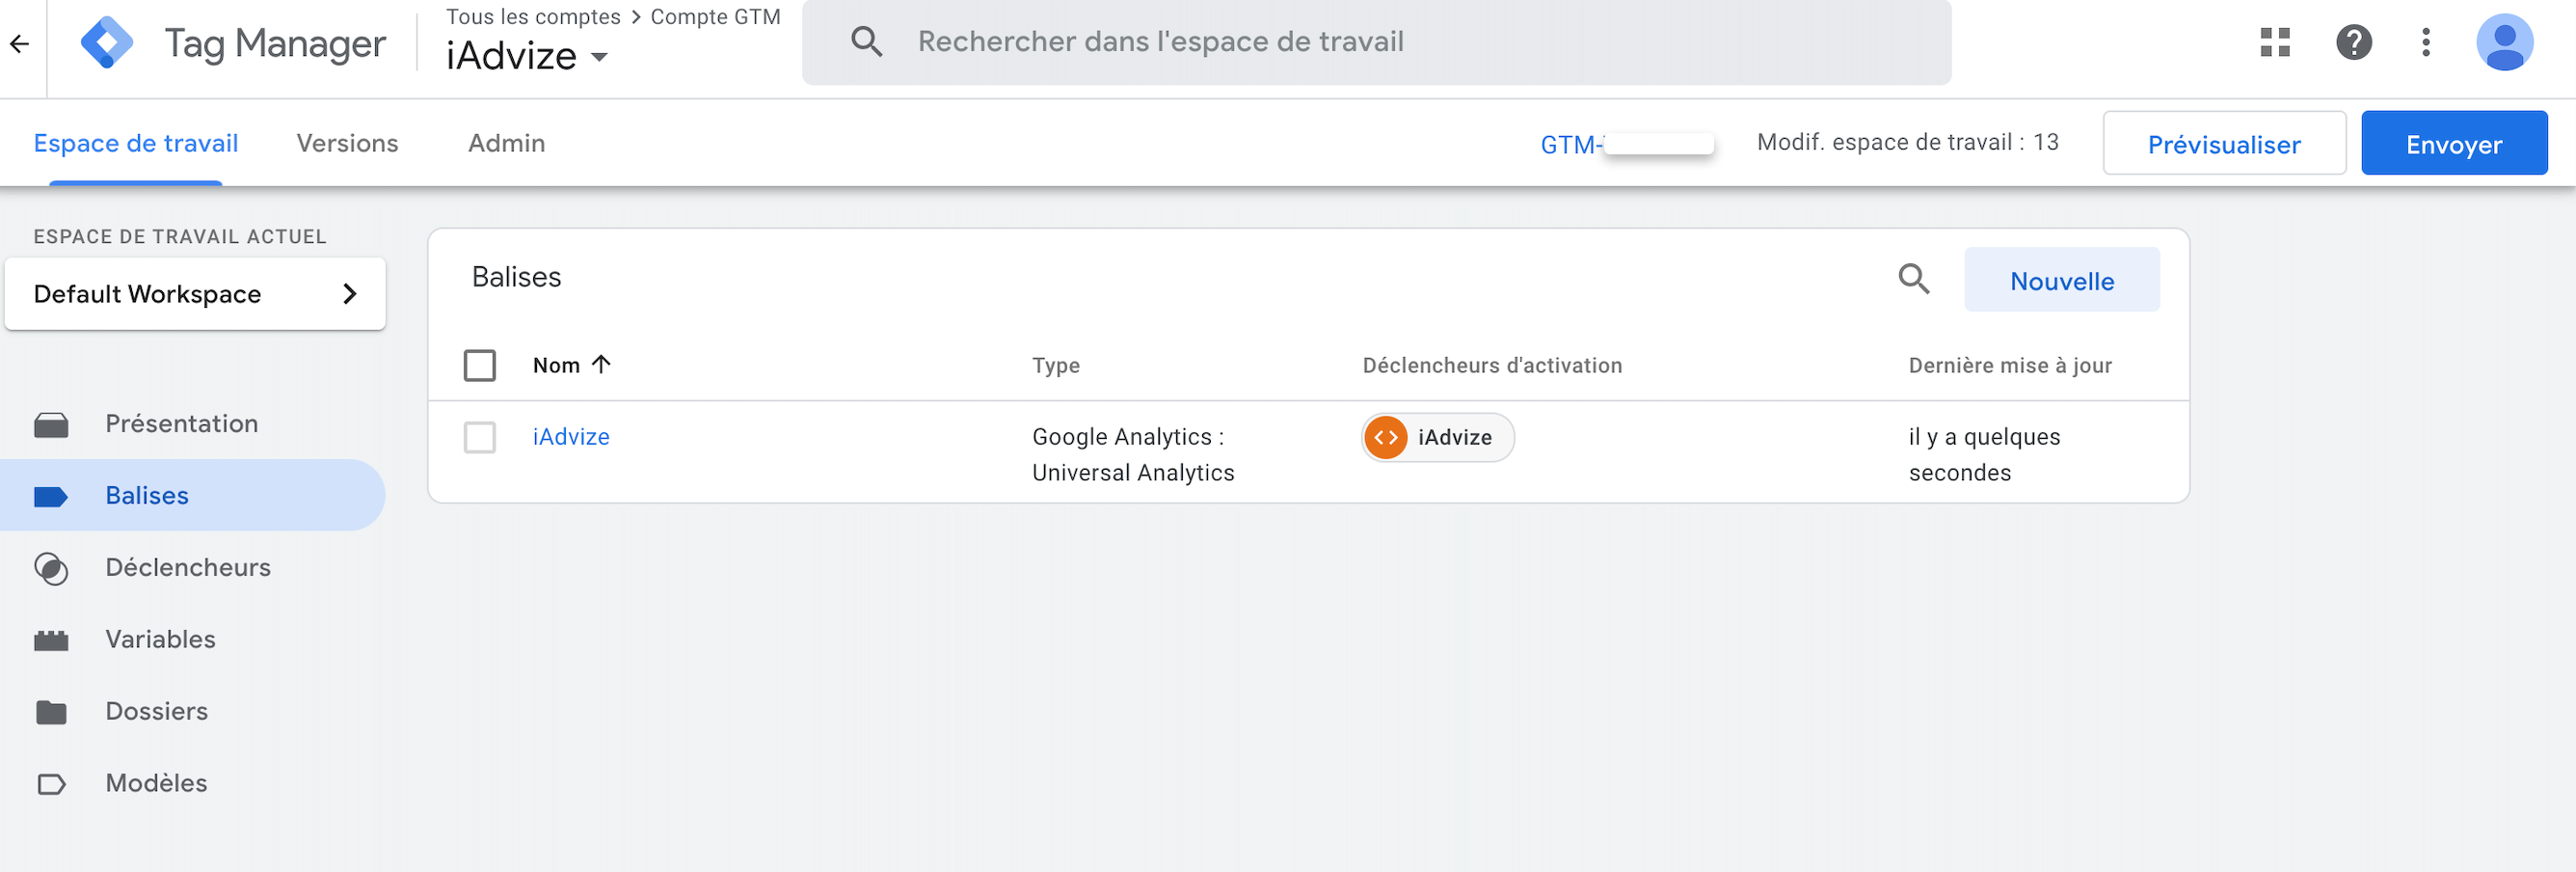
Task: Click the Prévisualiser button
Action: click(x=2224, y=144)
